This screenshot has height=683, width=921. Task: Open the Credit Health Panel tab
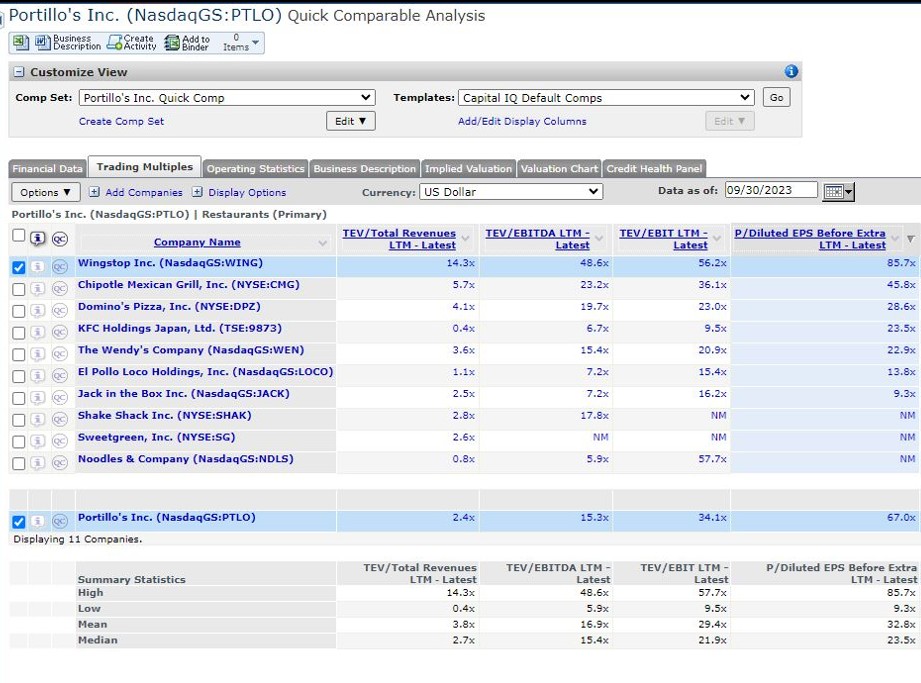pos(653,169)
